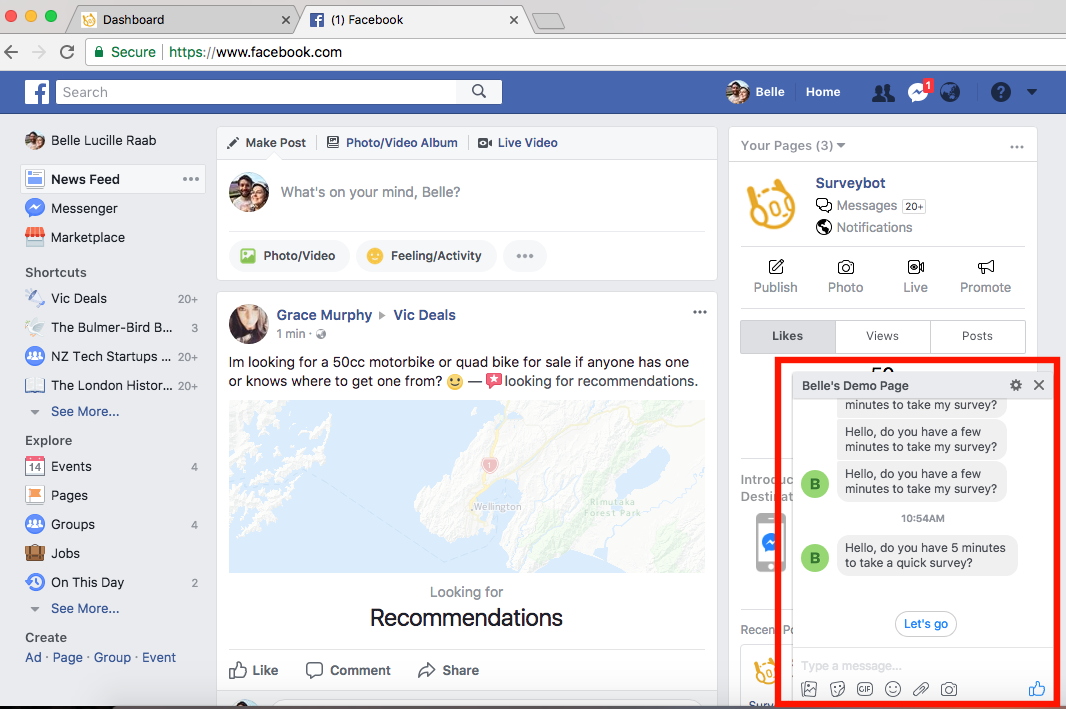Viewport: 1066px width, 709px height.
Task: Open options menu on Grace Murphy's post
Action: click(x=700, y=312)
